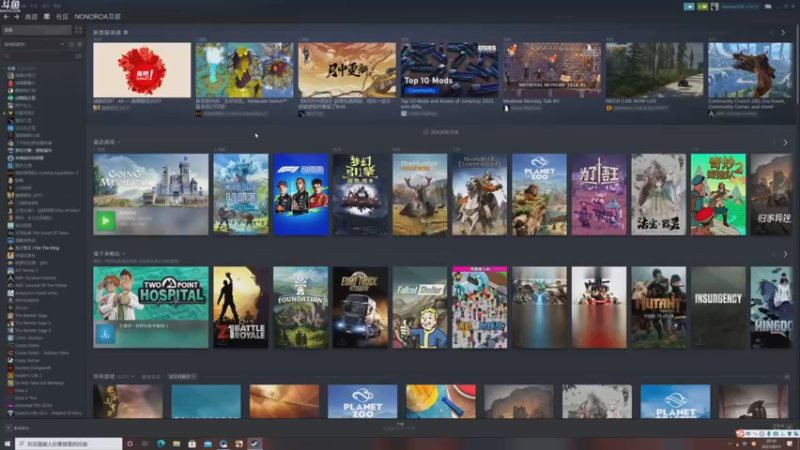Viewport: 800px width, 450px height.
Task: Open the user avatar in title bar
Action: (715, 7)
